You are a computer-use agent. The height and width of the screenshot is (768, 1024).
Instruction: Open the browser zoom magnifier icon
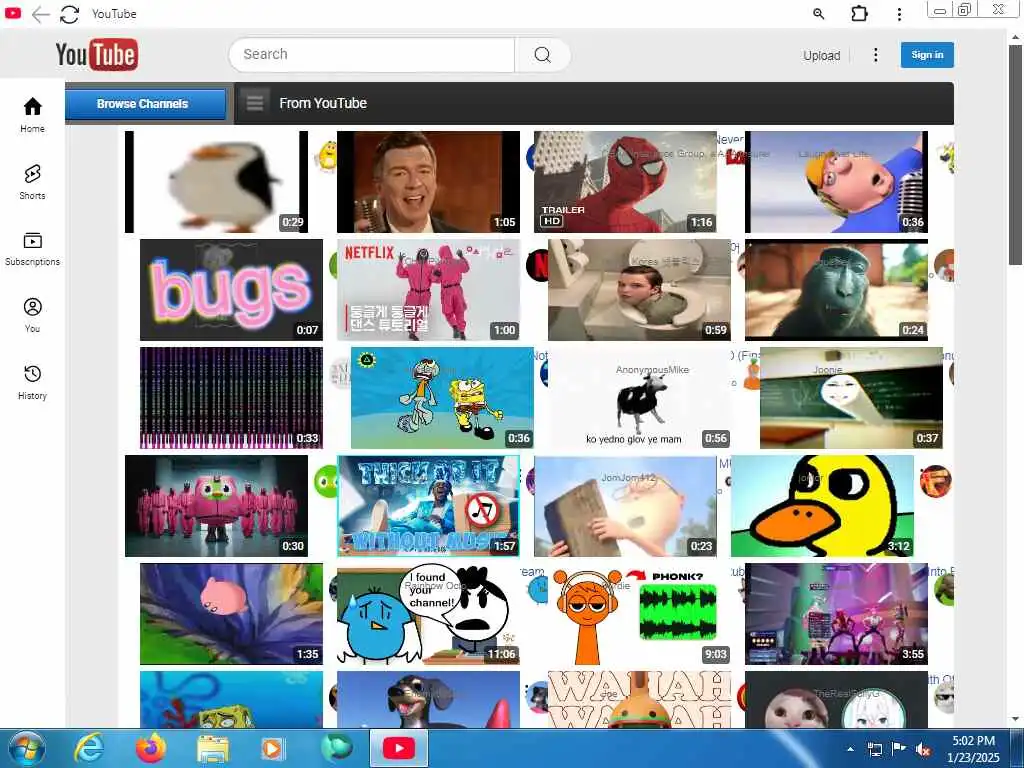point(818,14)
